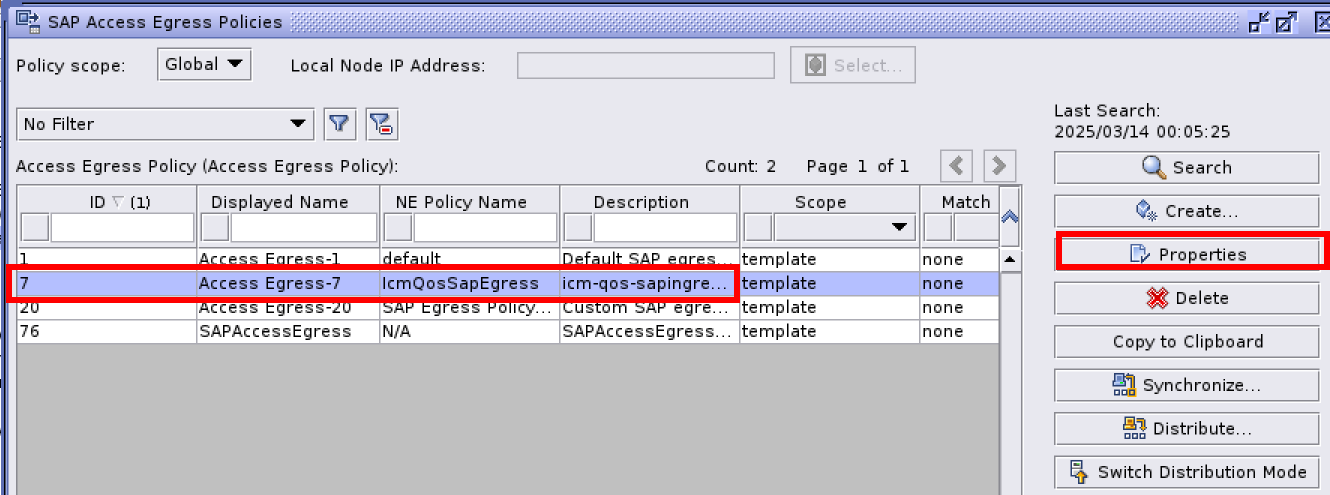Open Synchronize for the policy
Screen dimensions: 1330x495
[1186, 385]
